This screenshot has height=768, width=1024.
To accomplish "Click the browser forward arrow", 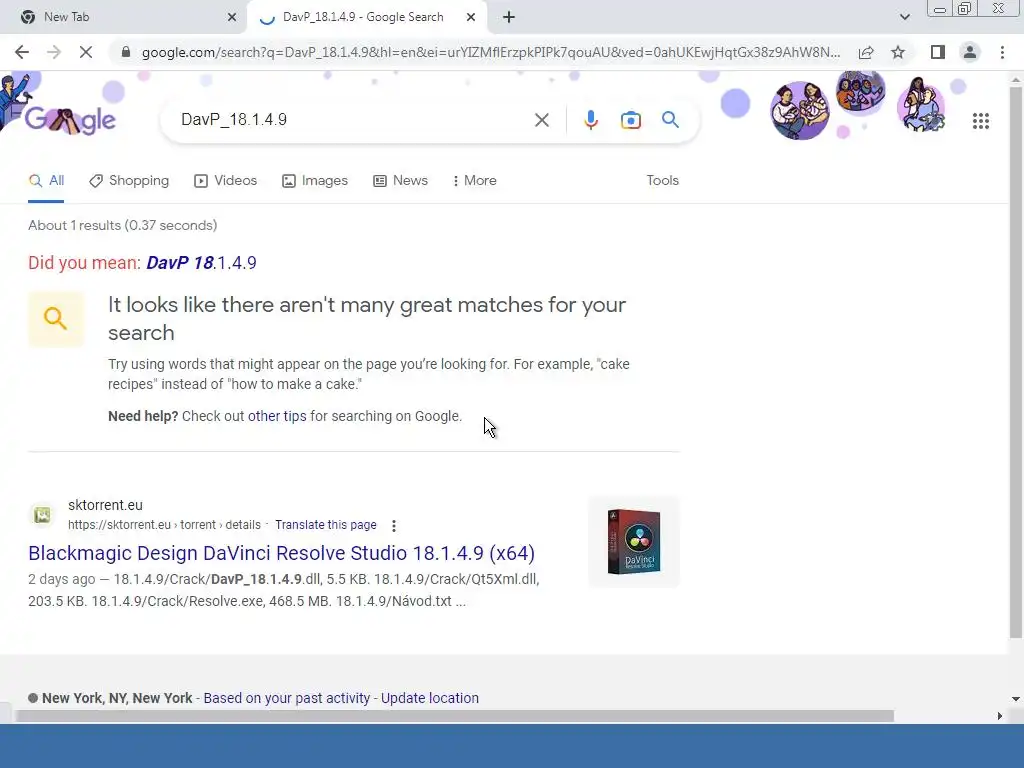I will (54, 52).
